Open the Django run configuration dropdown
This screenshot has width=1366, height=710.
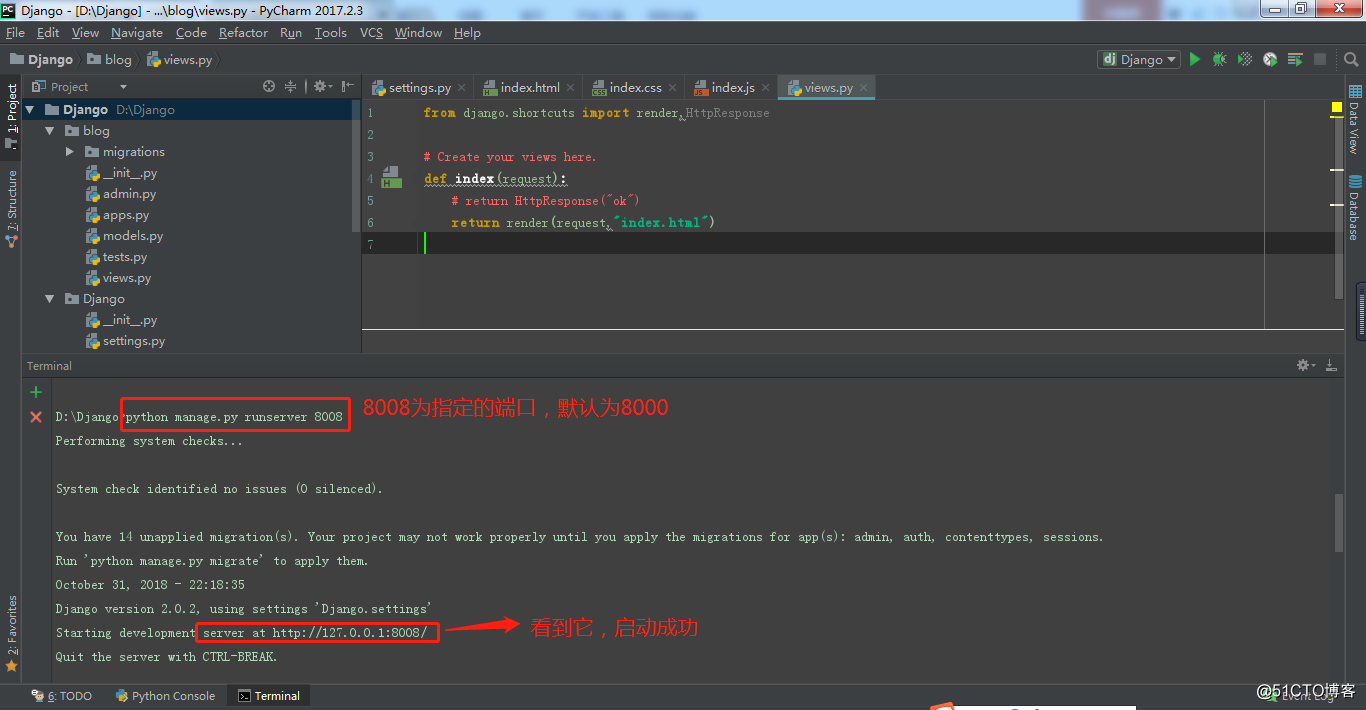pyautogui.click(x=1139, y=60)
